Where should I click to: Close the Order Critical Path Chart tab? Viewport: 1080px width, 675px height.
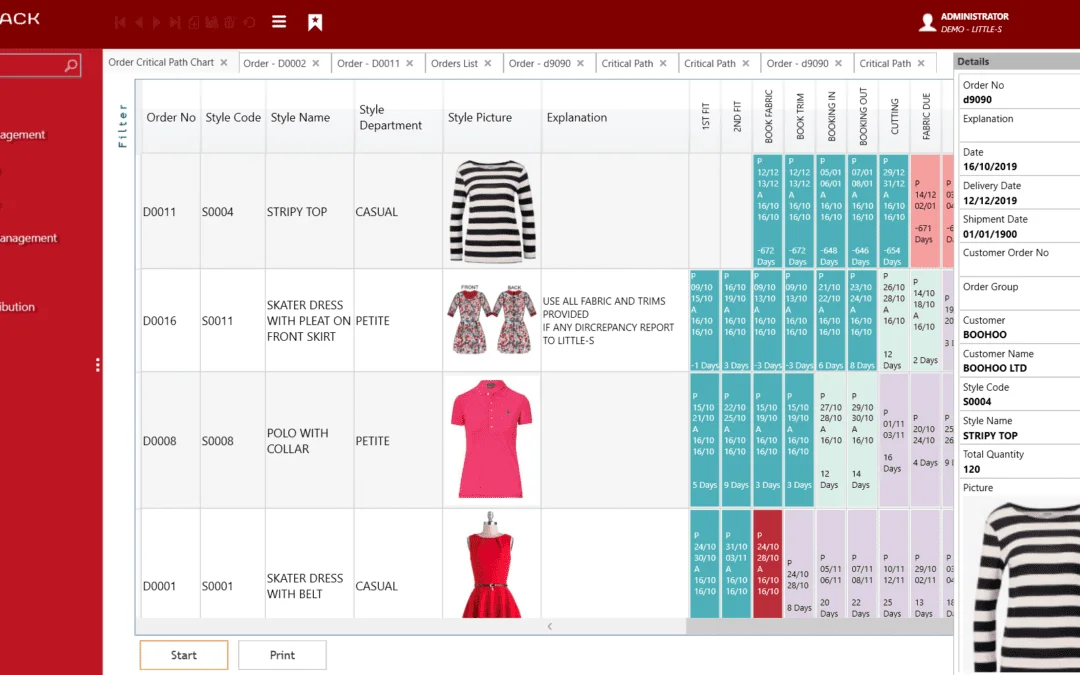[224, 63]
